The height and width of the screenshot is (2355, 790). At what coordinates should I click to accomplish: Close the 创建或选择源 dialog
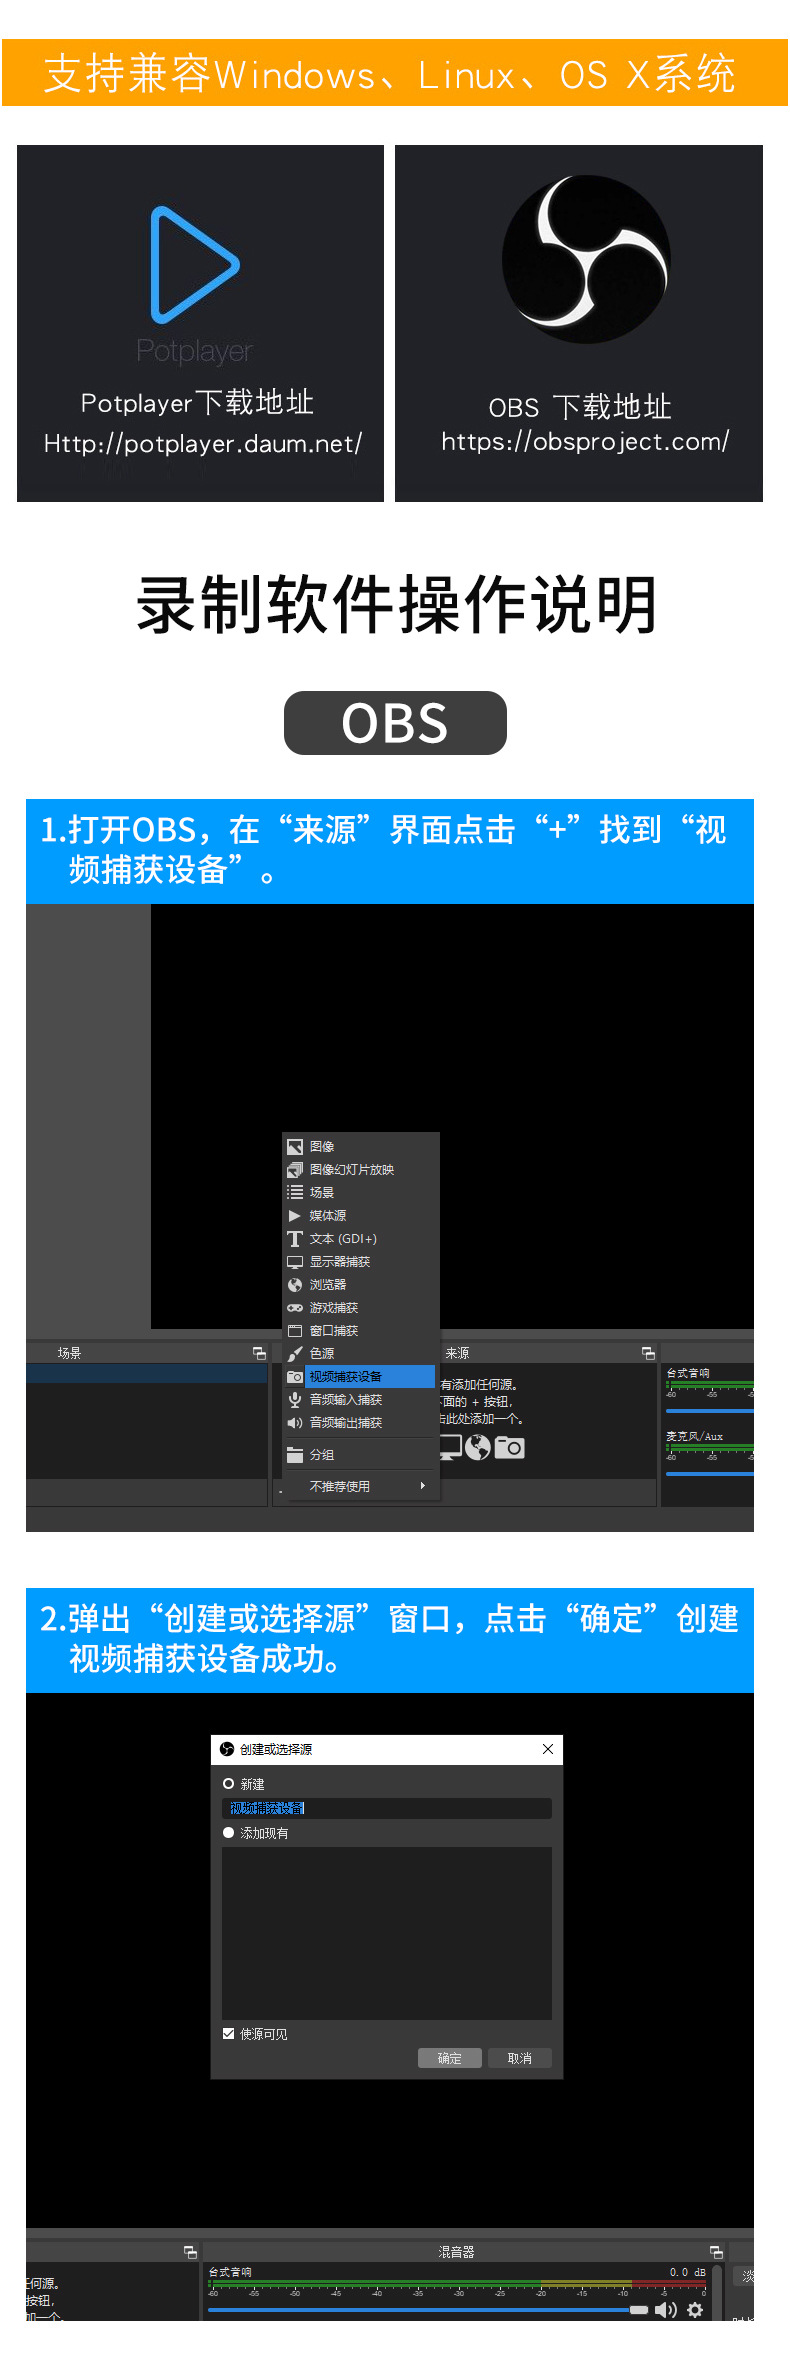[548, 1749]
